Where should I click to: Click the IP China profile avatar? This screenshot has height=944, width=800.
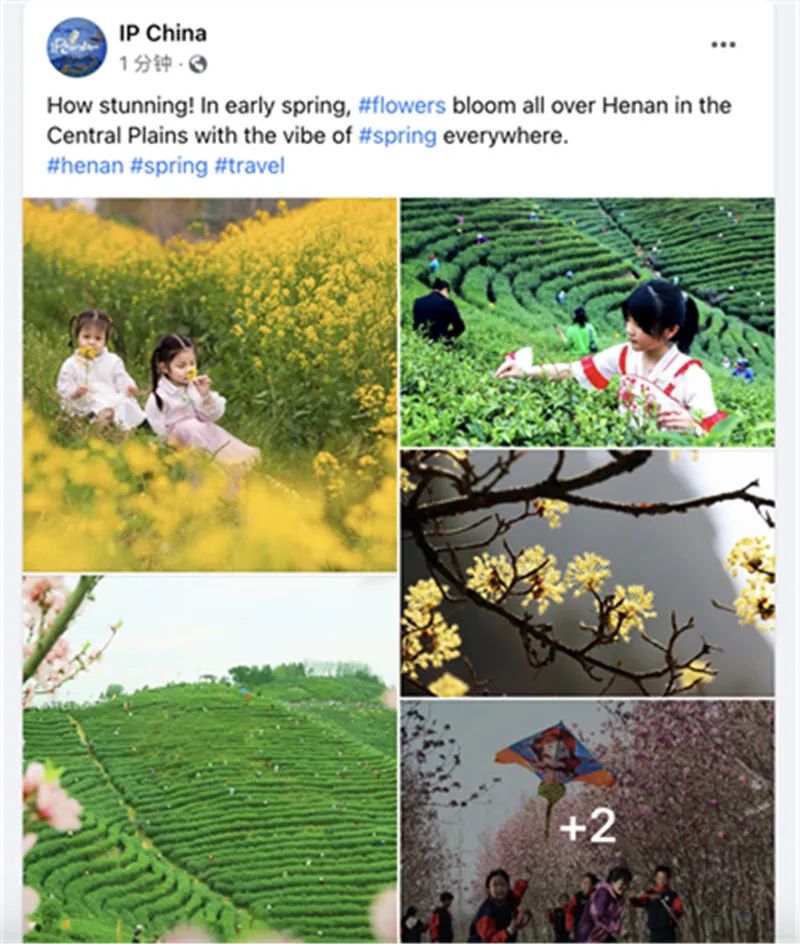(x=76, y=47)
